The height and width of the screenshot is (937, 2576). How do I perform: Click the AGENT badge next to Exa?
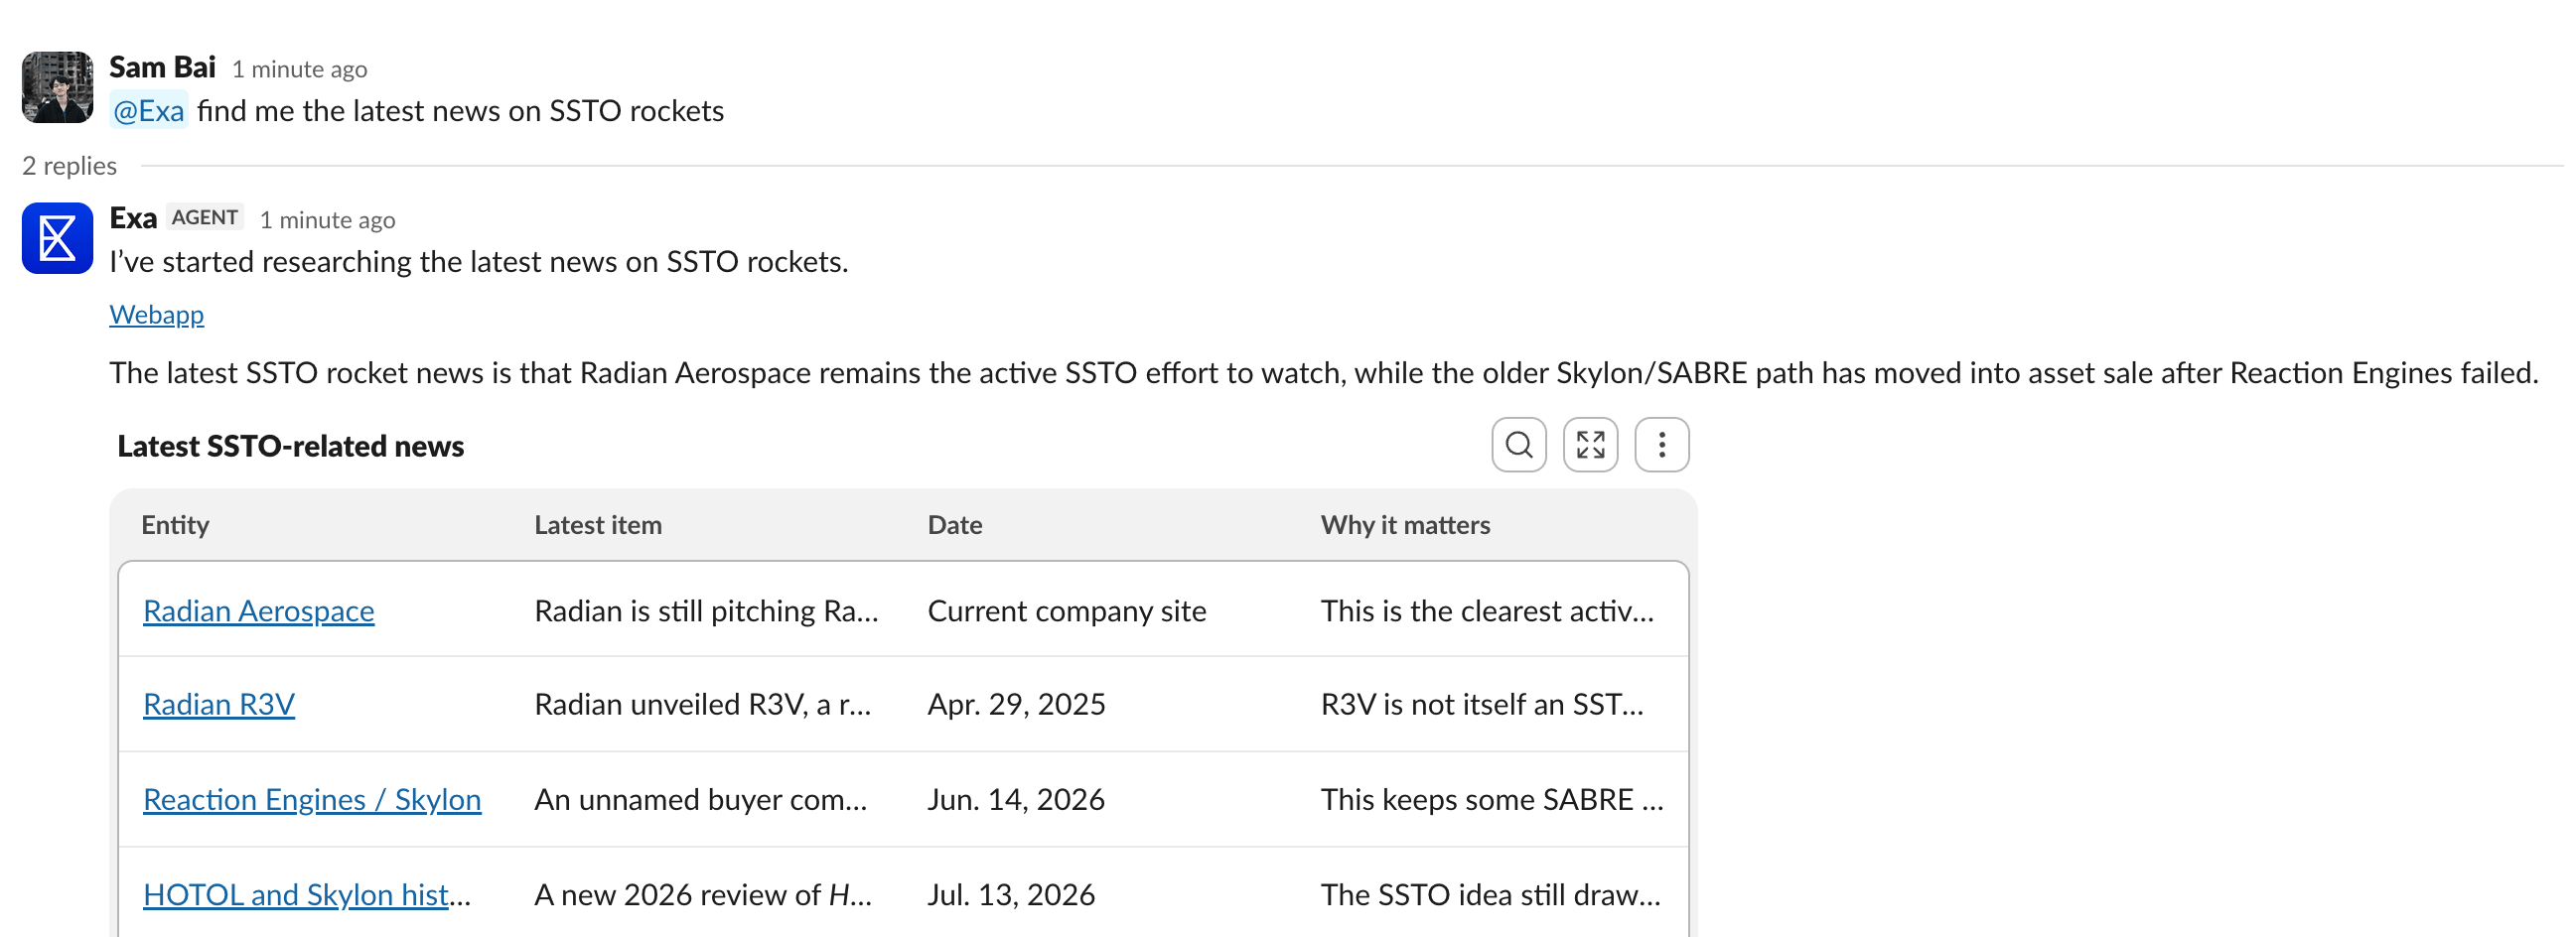204,217
